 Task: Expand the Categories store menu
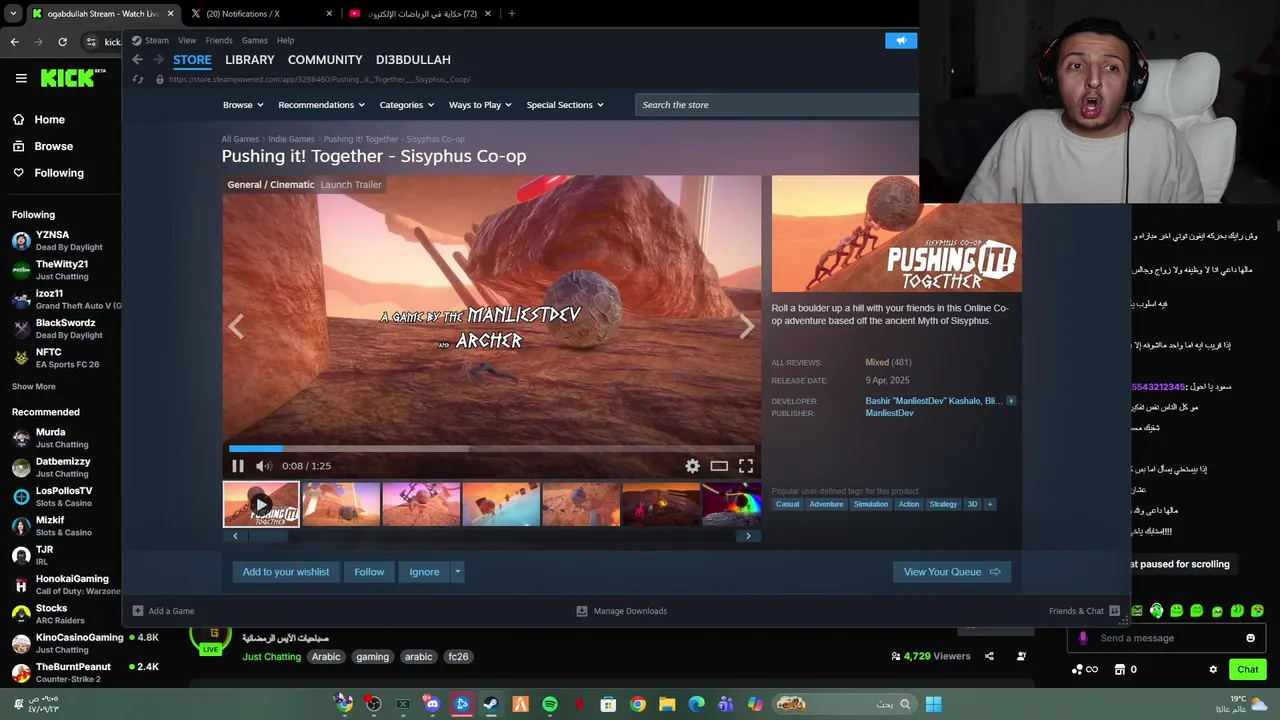point(406,105)
